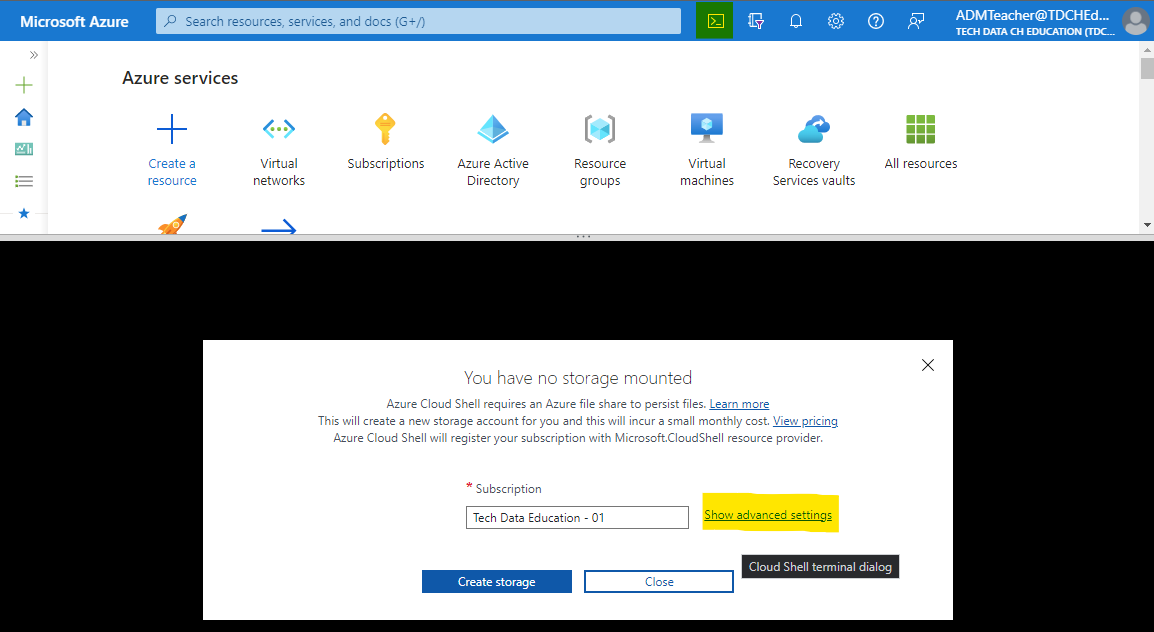The height and width of the screenshot is (632, 1154).
Task: Click the portal page vertical scrollbar
Action: pos(1147,68)
